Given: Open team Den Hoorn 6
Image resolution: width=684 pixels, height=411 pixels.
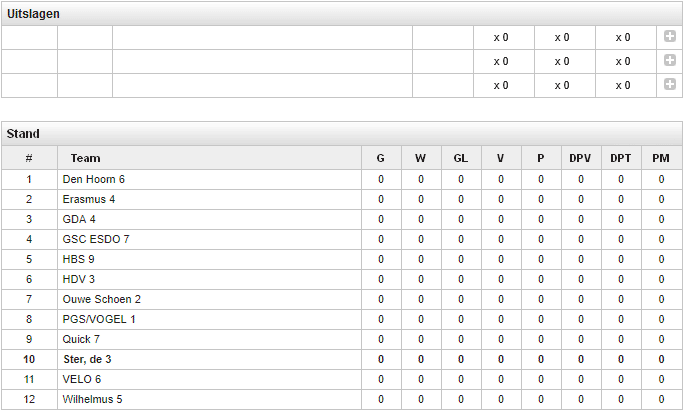Looking at the screenshot, I should (x=93, y=179).
